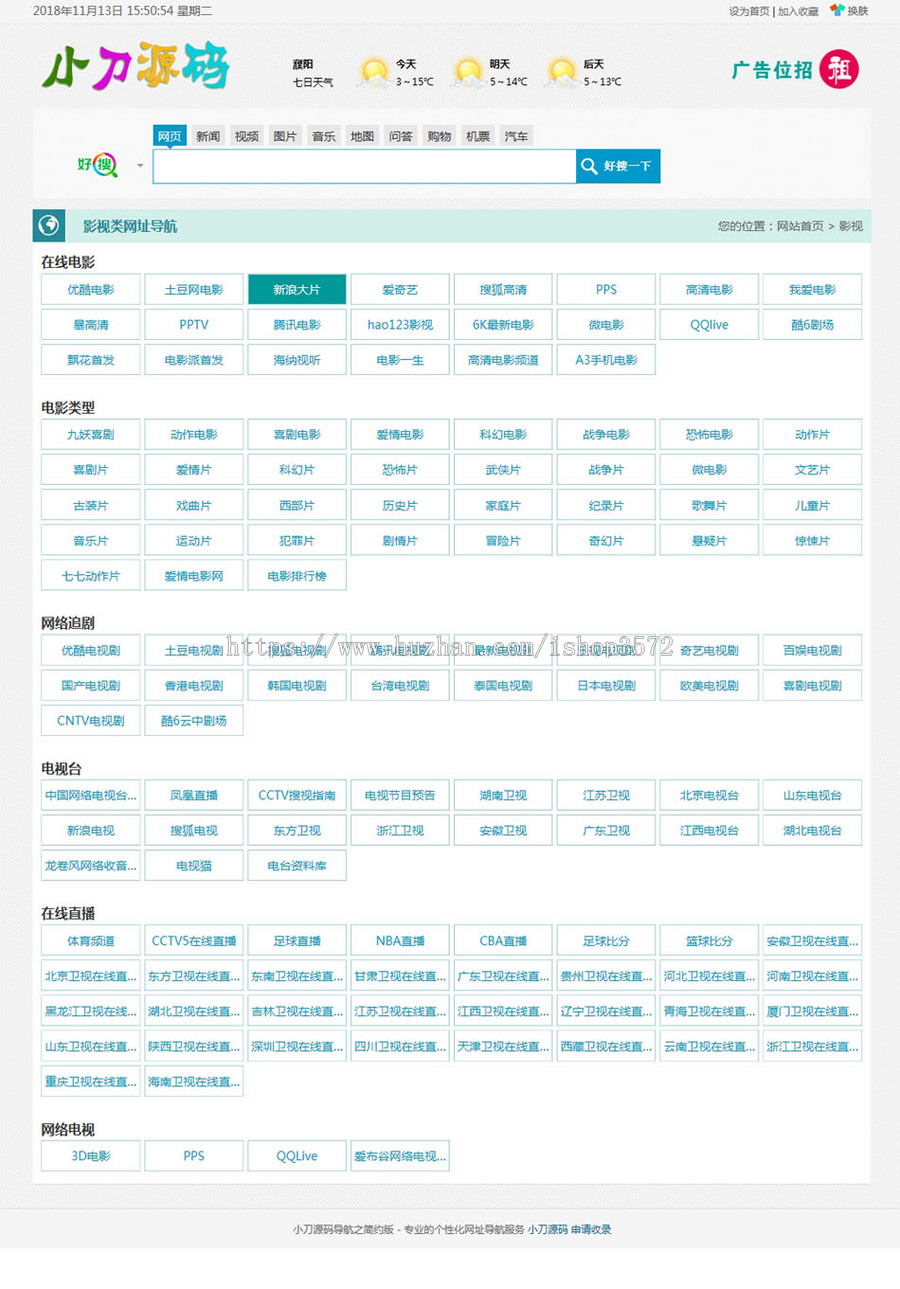Click the 广告位招租 ad banner
The height and width of the screenshot is (1289, 900).
(795, 70)
